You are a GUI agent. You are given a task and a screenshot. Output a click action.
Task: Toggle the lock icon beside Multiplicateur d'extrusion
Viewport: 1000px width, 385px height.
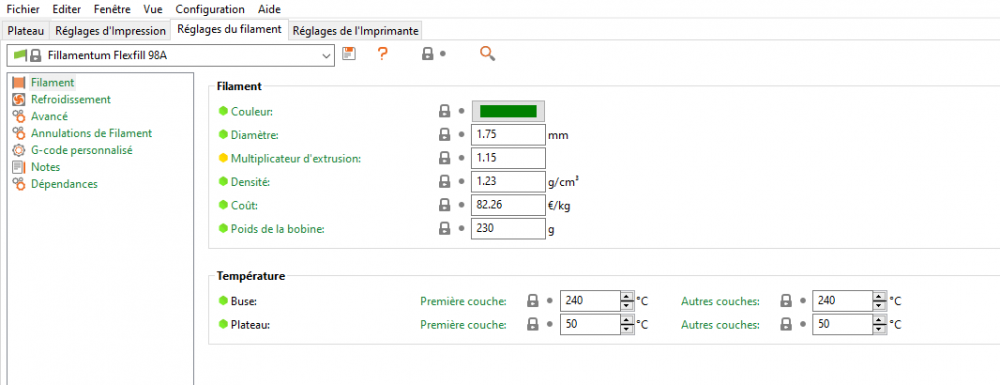tap(445, 158)
